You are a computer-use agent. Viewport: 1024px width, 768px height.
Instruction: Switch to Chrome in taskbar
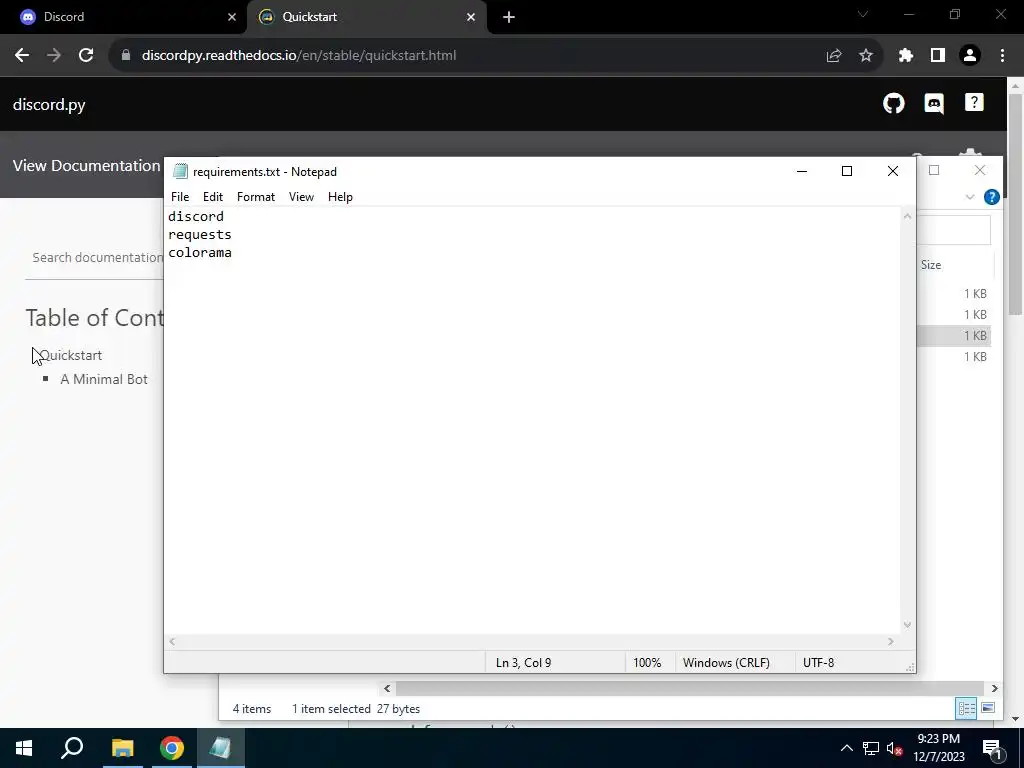click(x=172, y=748)
